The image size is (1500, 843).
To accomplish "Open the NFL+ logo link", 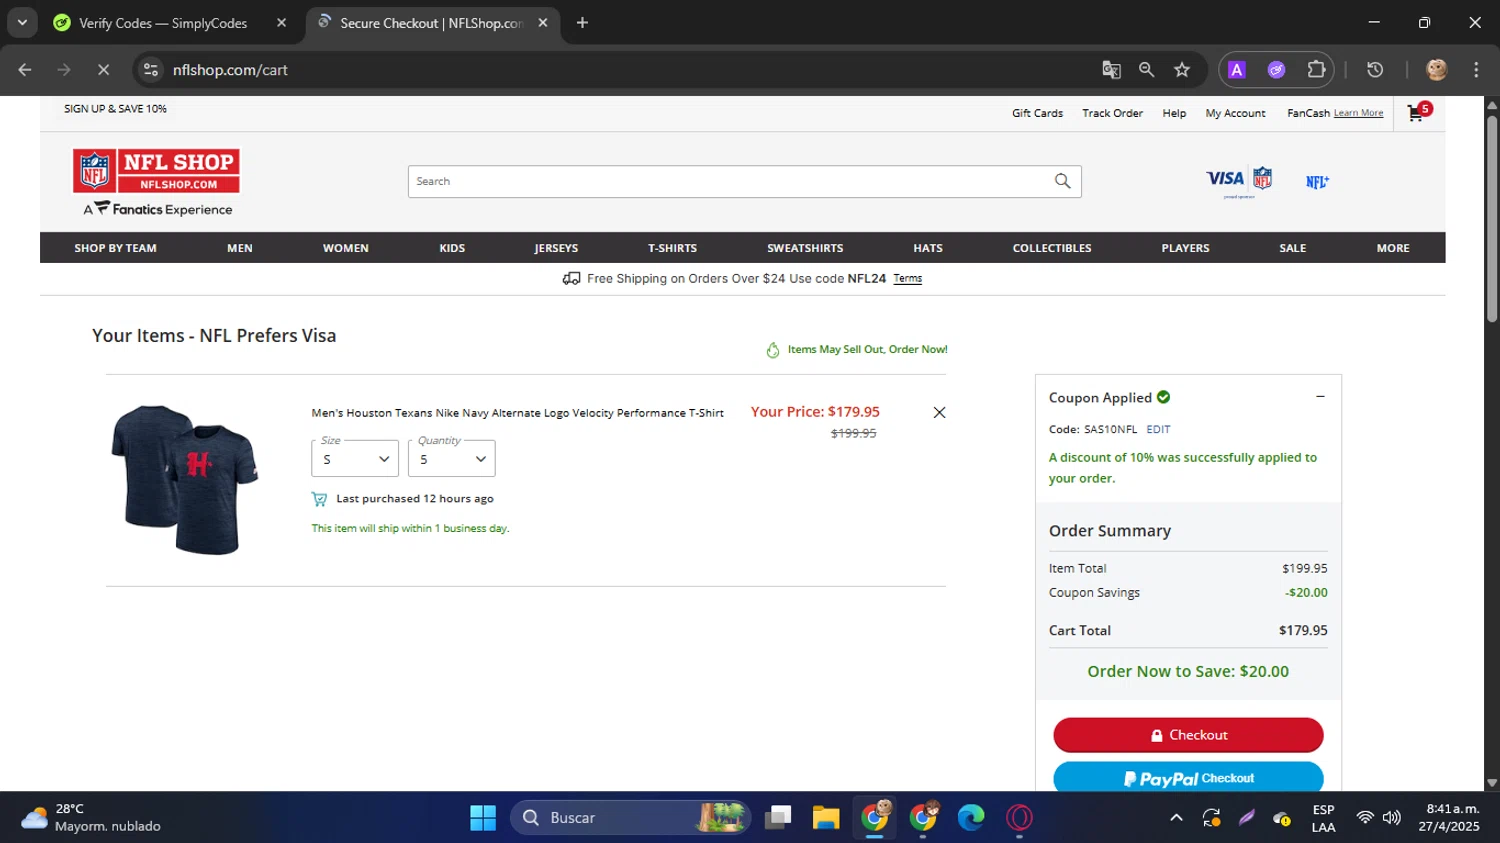I will coord(1317,182).
